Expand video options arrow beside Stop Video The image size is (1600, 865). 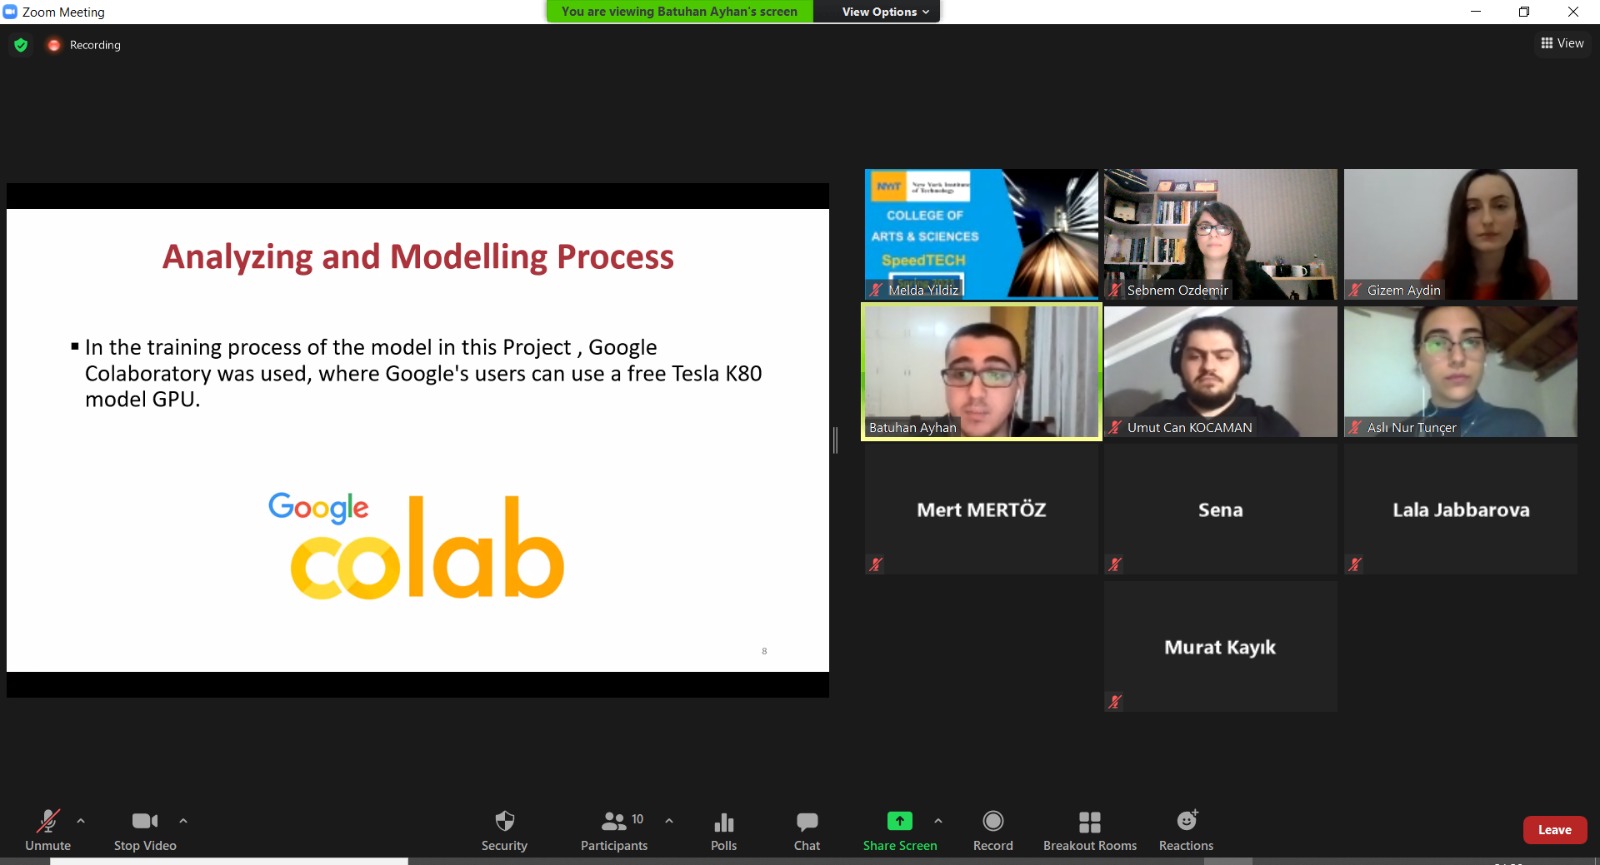(183, 821)
